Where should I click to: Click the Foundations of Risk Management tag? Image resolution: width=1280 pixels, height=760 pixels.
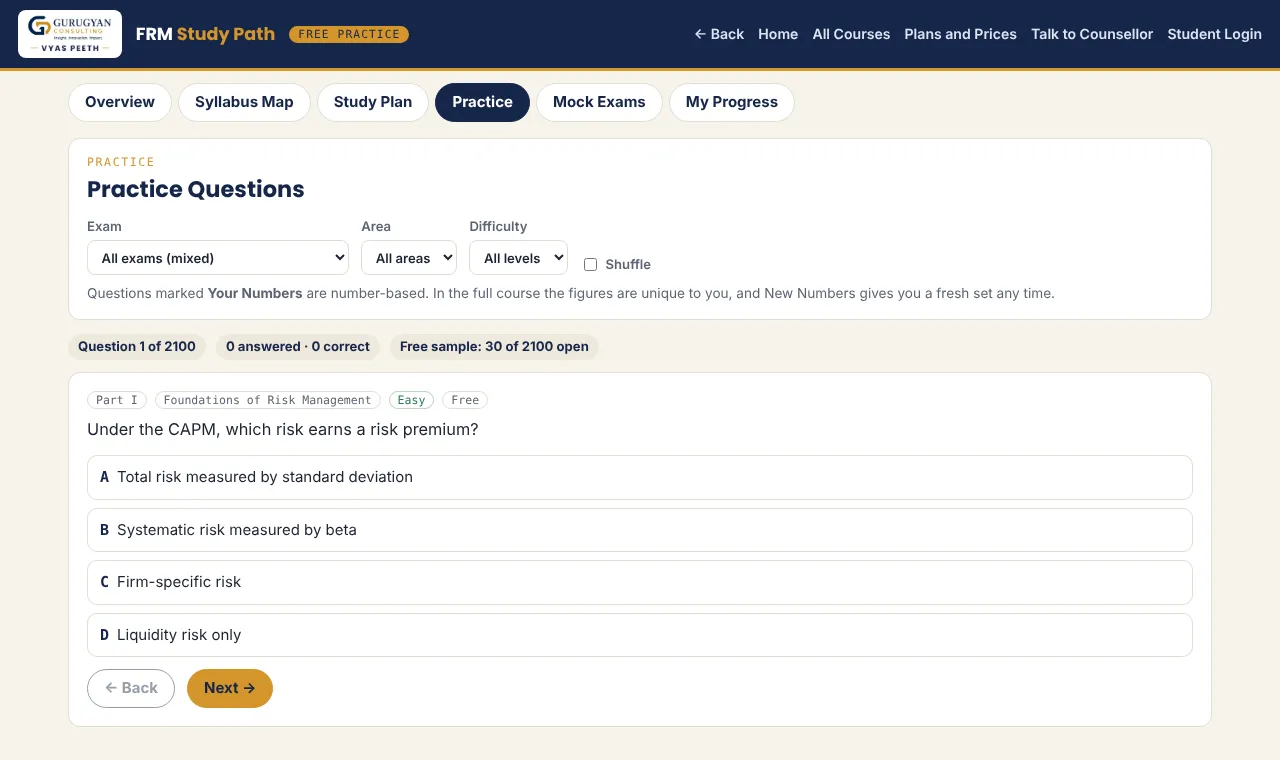tap(267, 400)
